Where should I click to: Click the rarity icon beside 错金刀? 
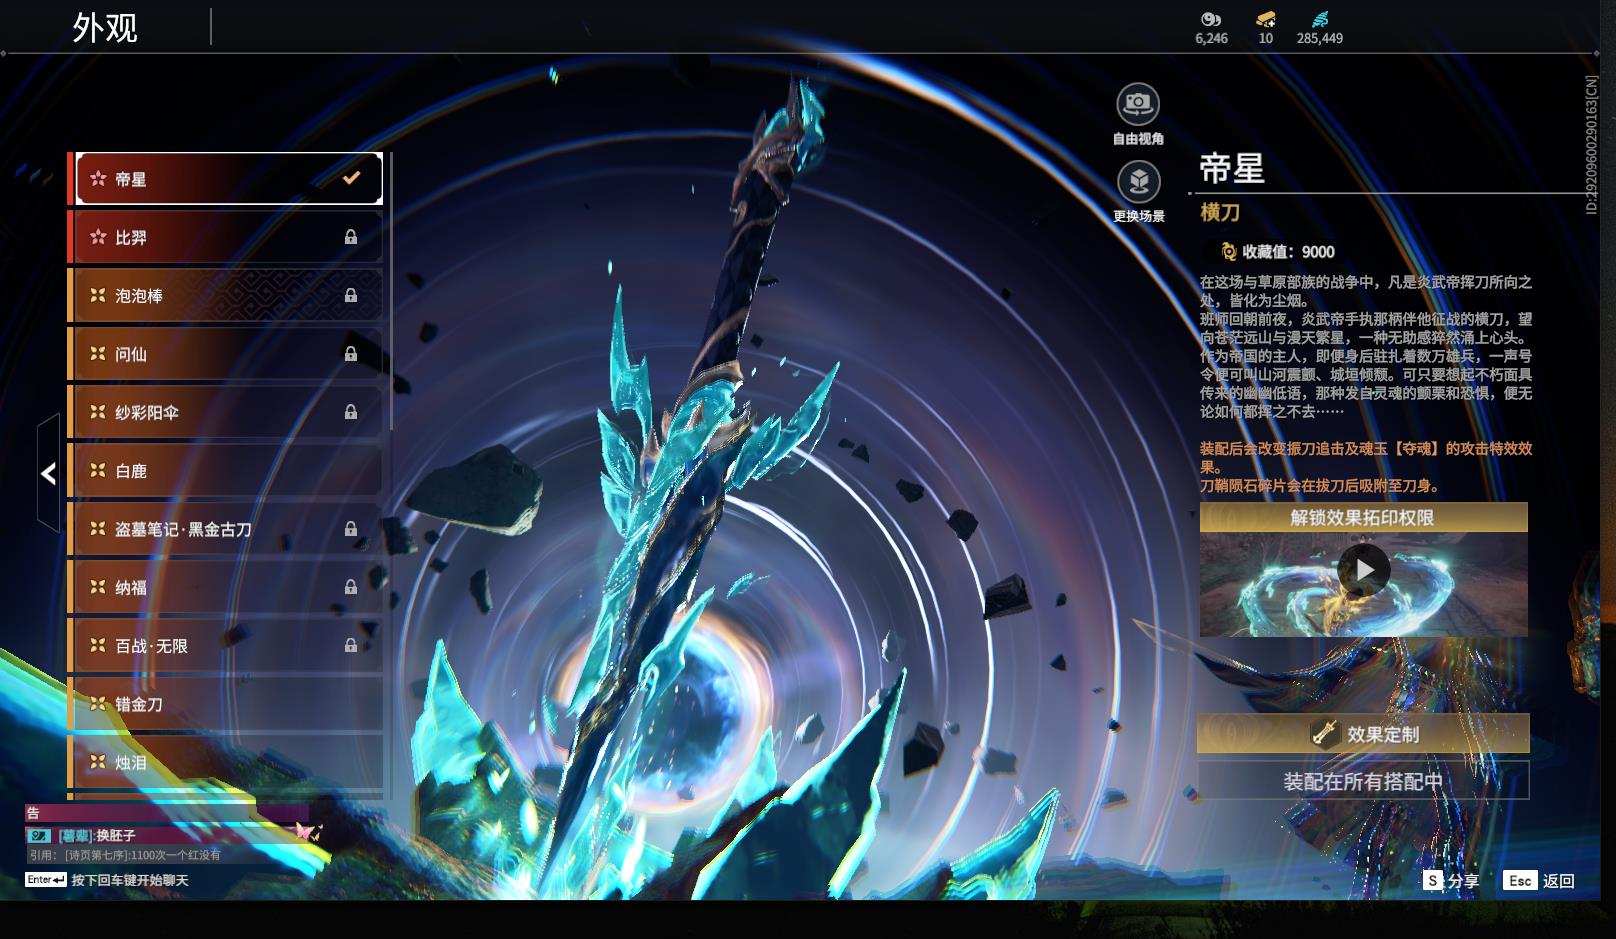pyautogui.click(x=98, y=704)
